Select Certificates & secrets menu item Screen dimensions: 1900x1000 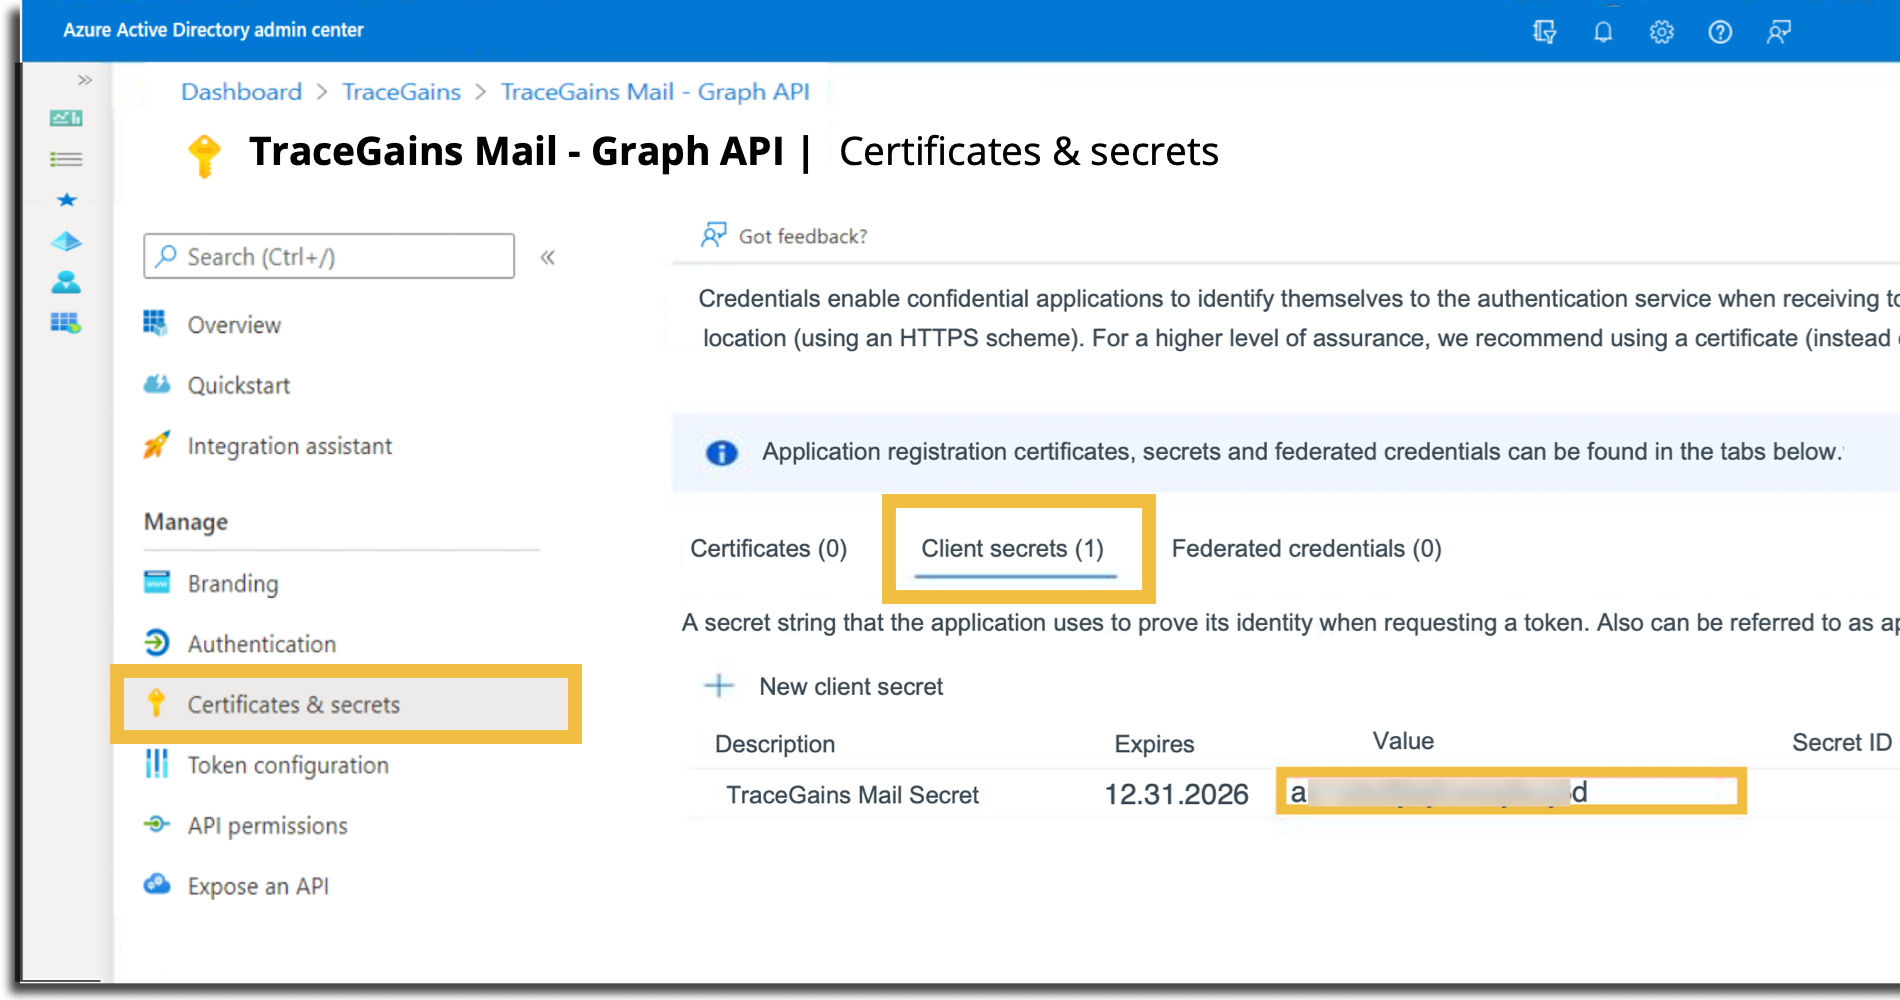[346, 704]
